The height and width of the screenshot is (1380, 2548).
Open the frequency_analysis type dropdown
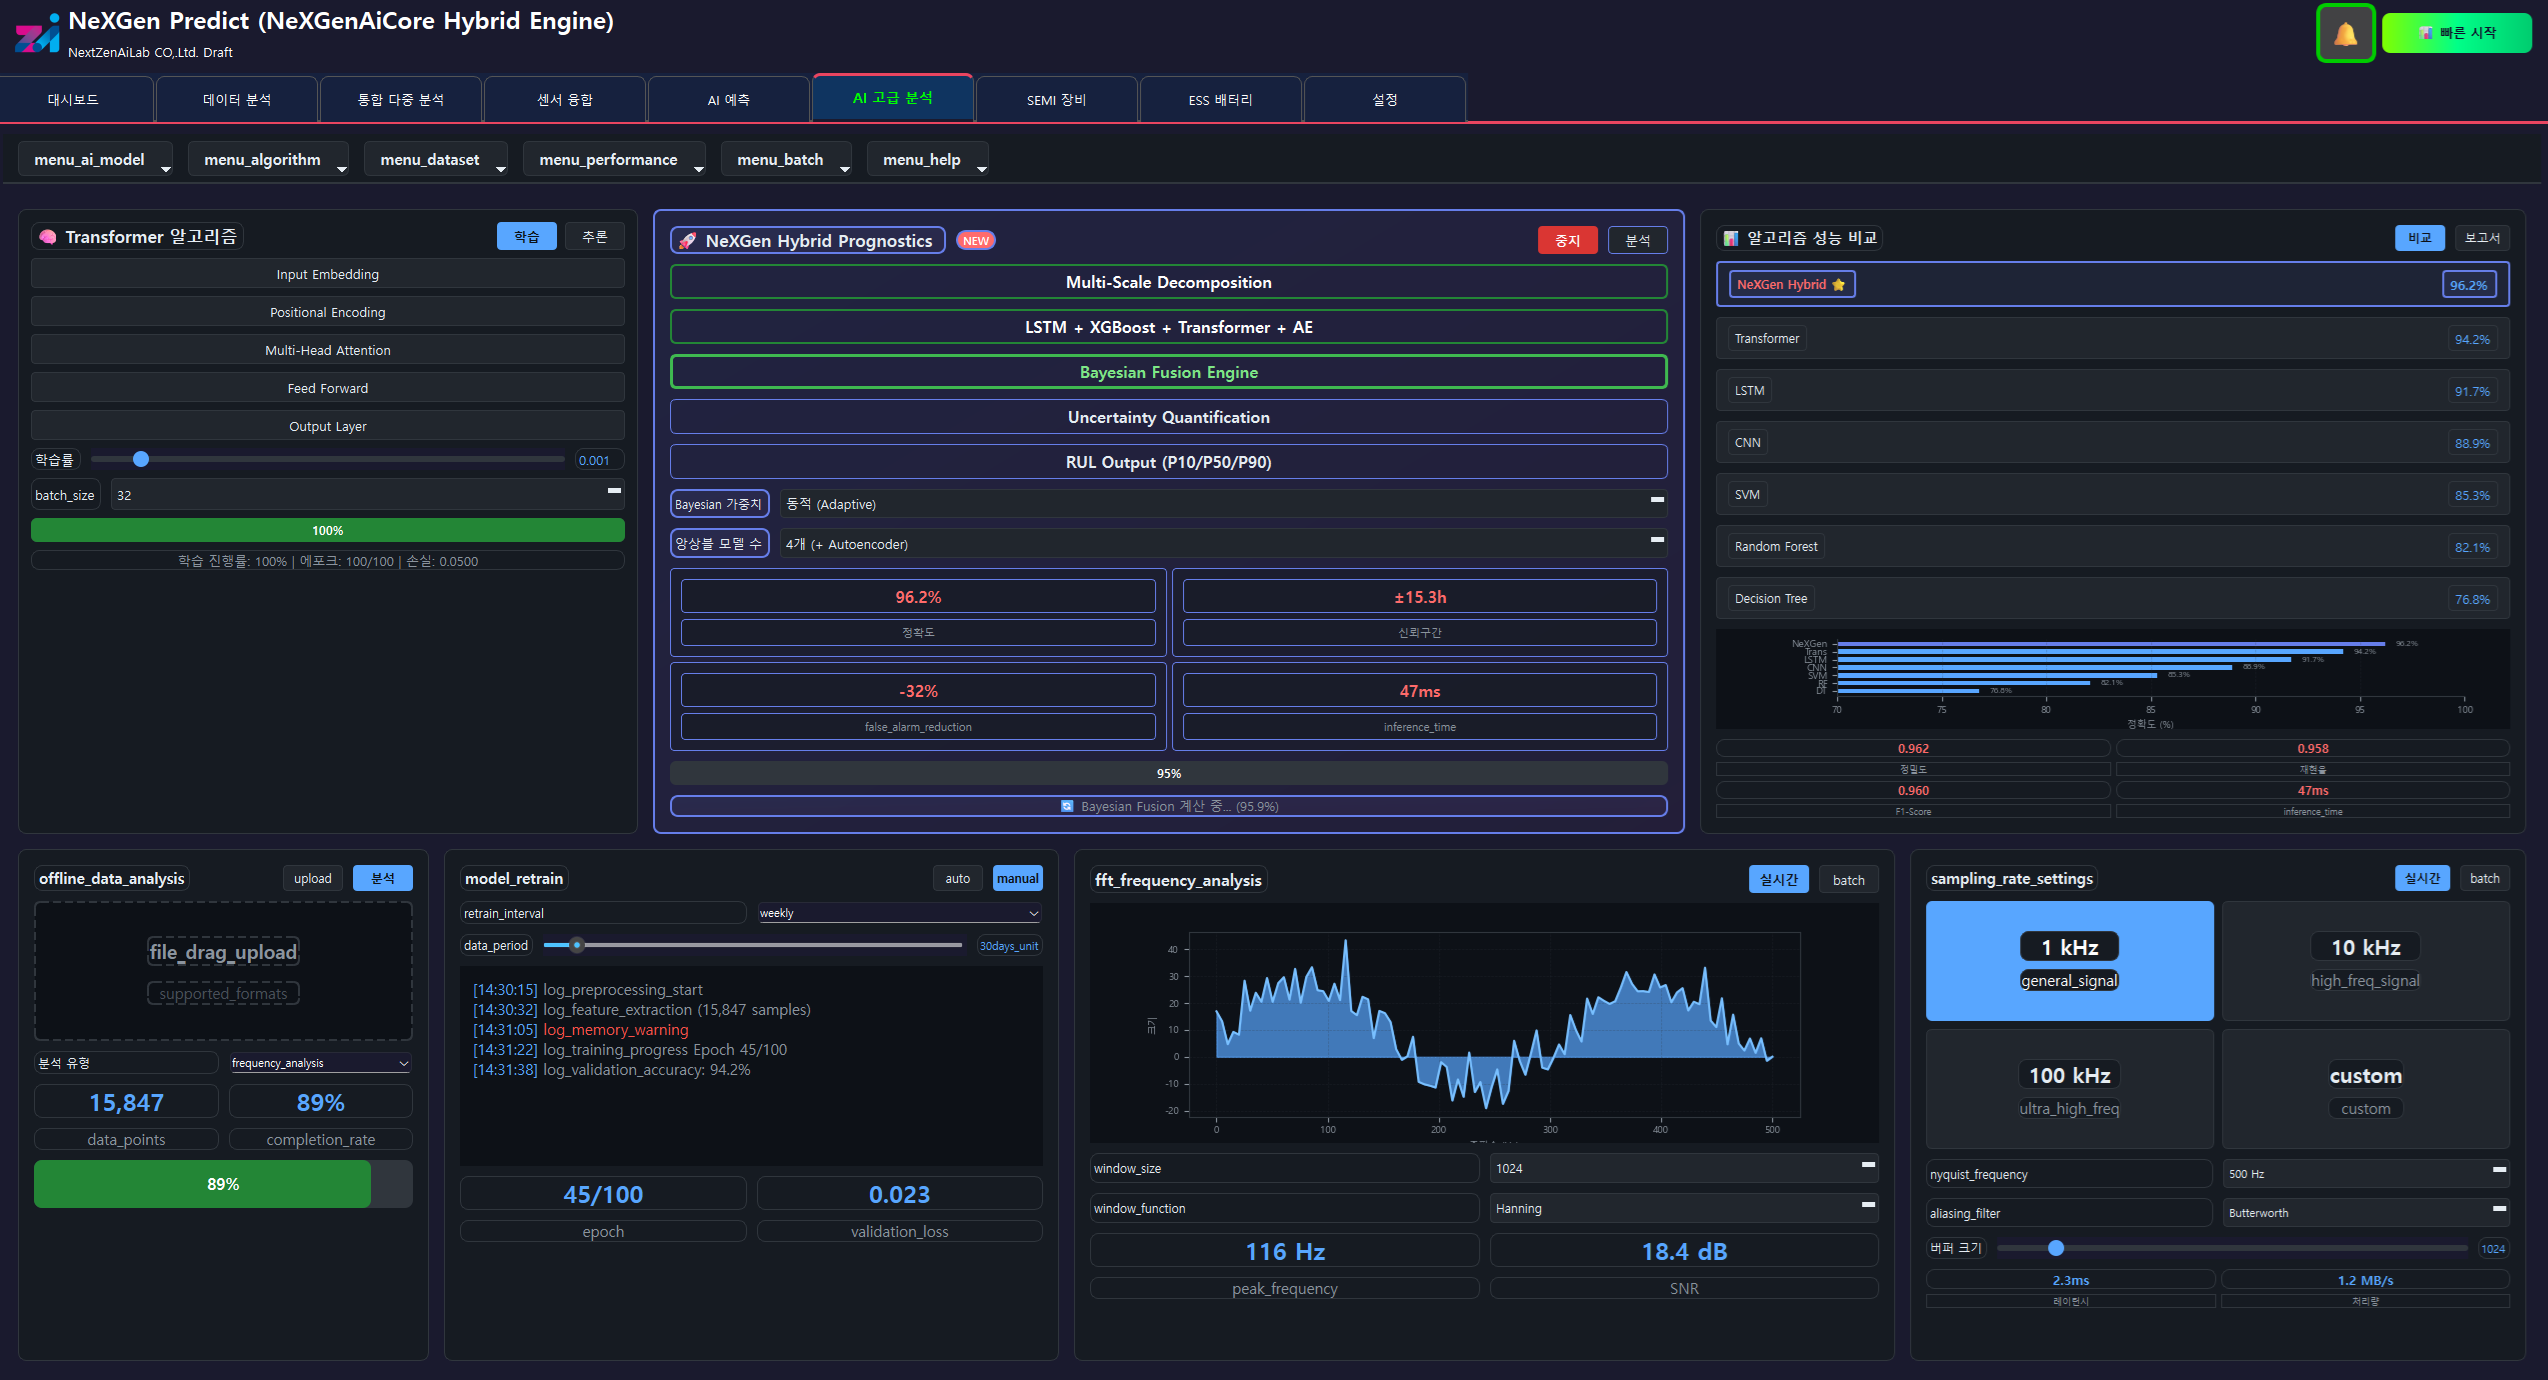pos(320,1063)
